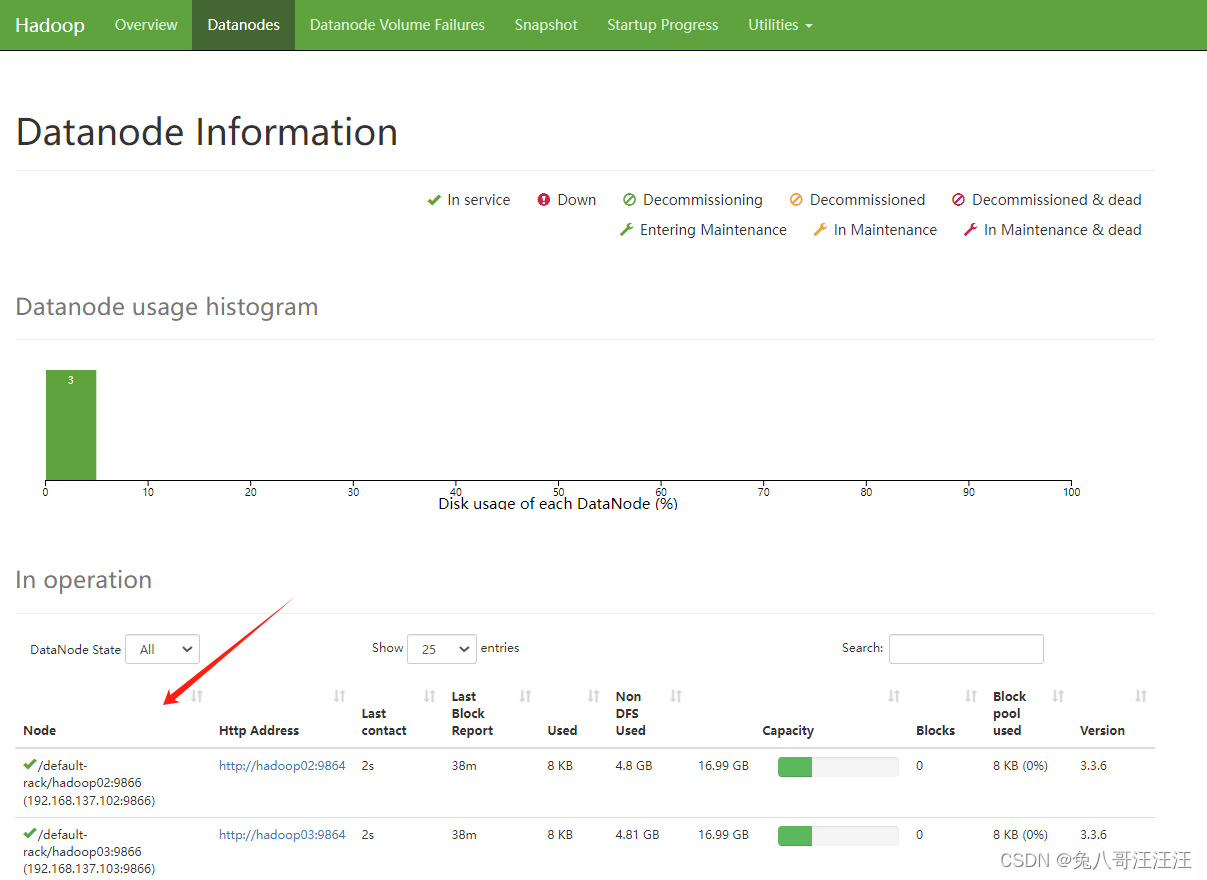1207x880 pixels.
Task: Click the Down red alert icon
Action: 544,200
